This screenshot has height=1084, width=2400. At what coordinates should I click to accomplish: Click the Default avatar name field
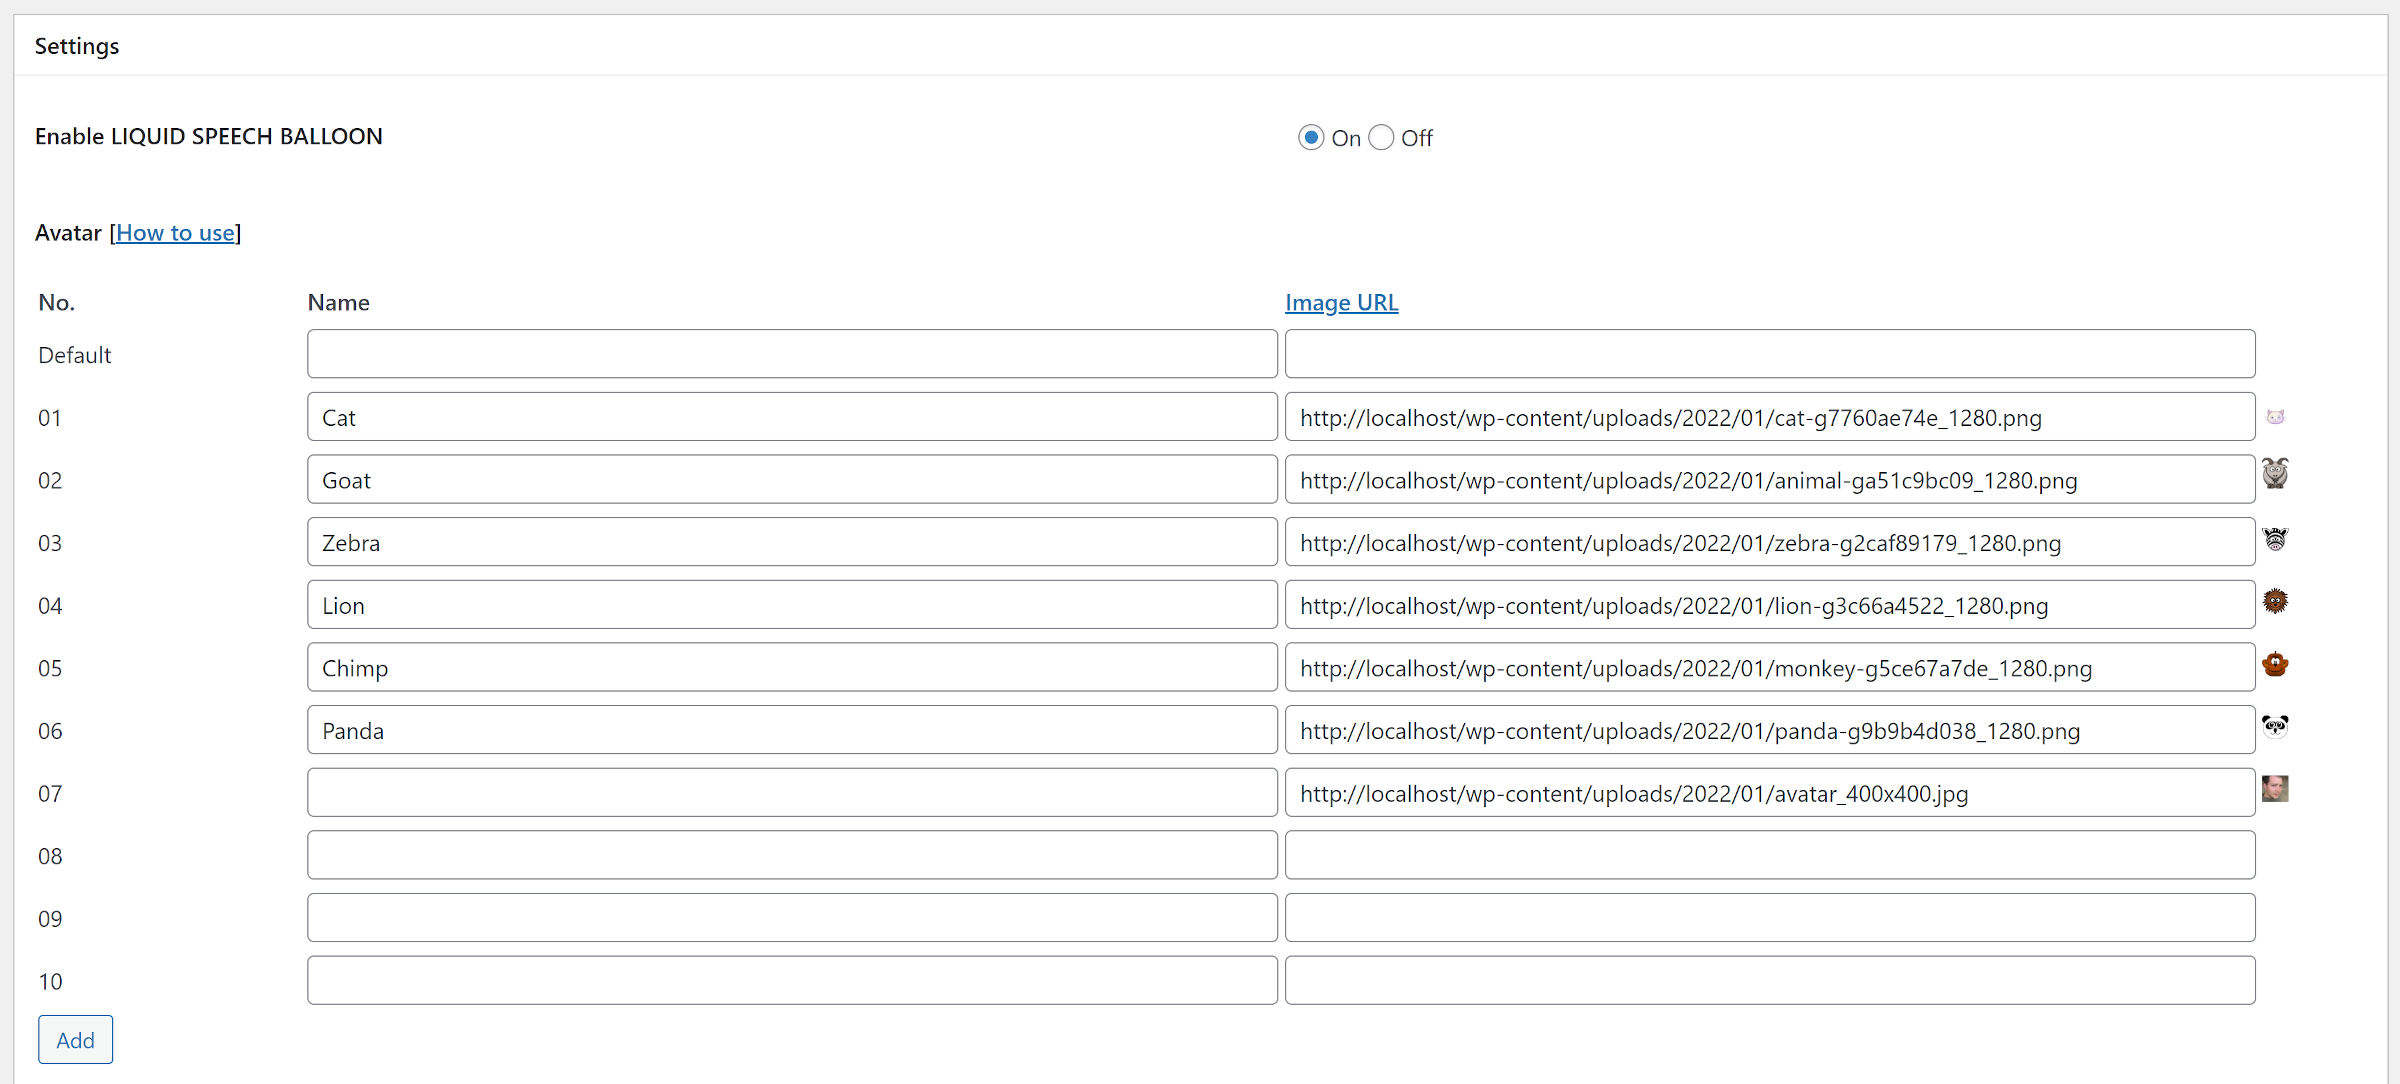[x=790, y=353]
